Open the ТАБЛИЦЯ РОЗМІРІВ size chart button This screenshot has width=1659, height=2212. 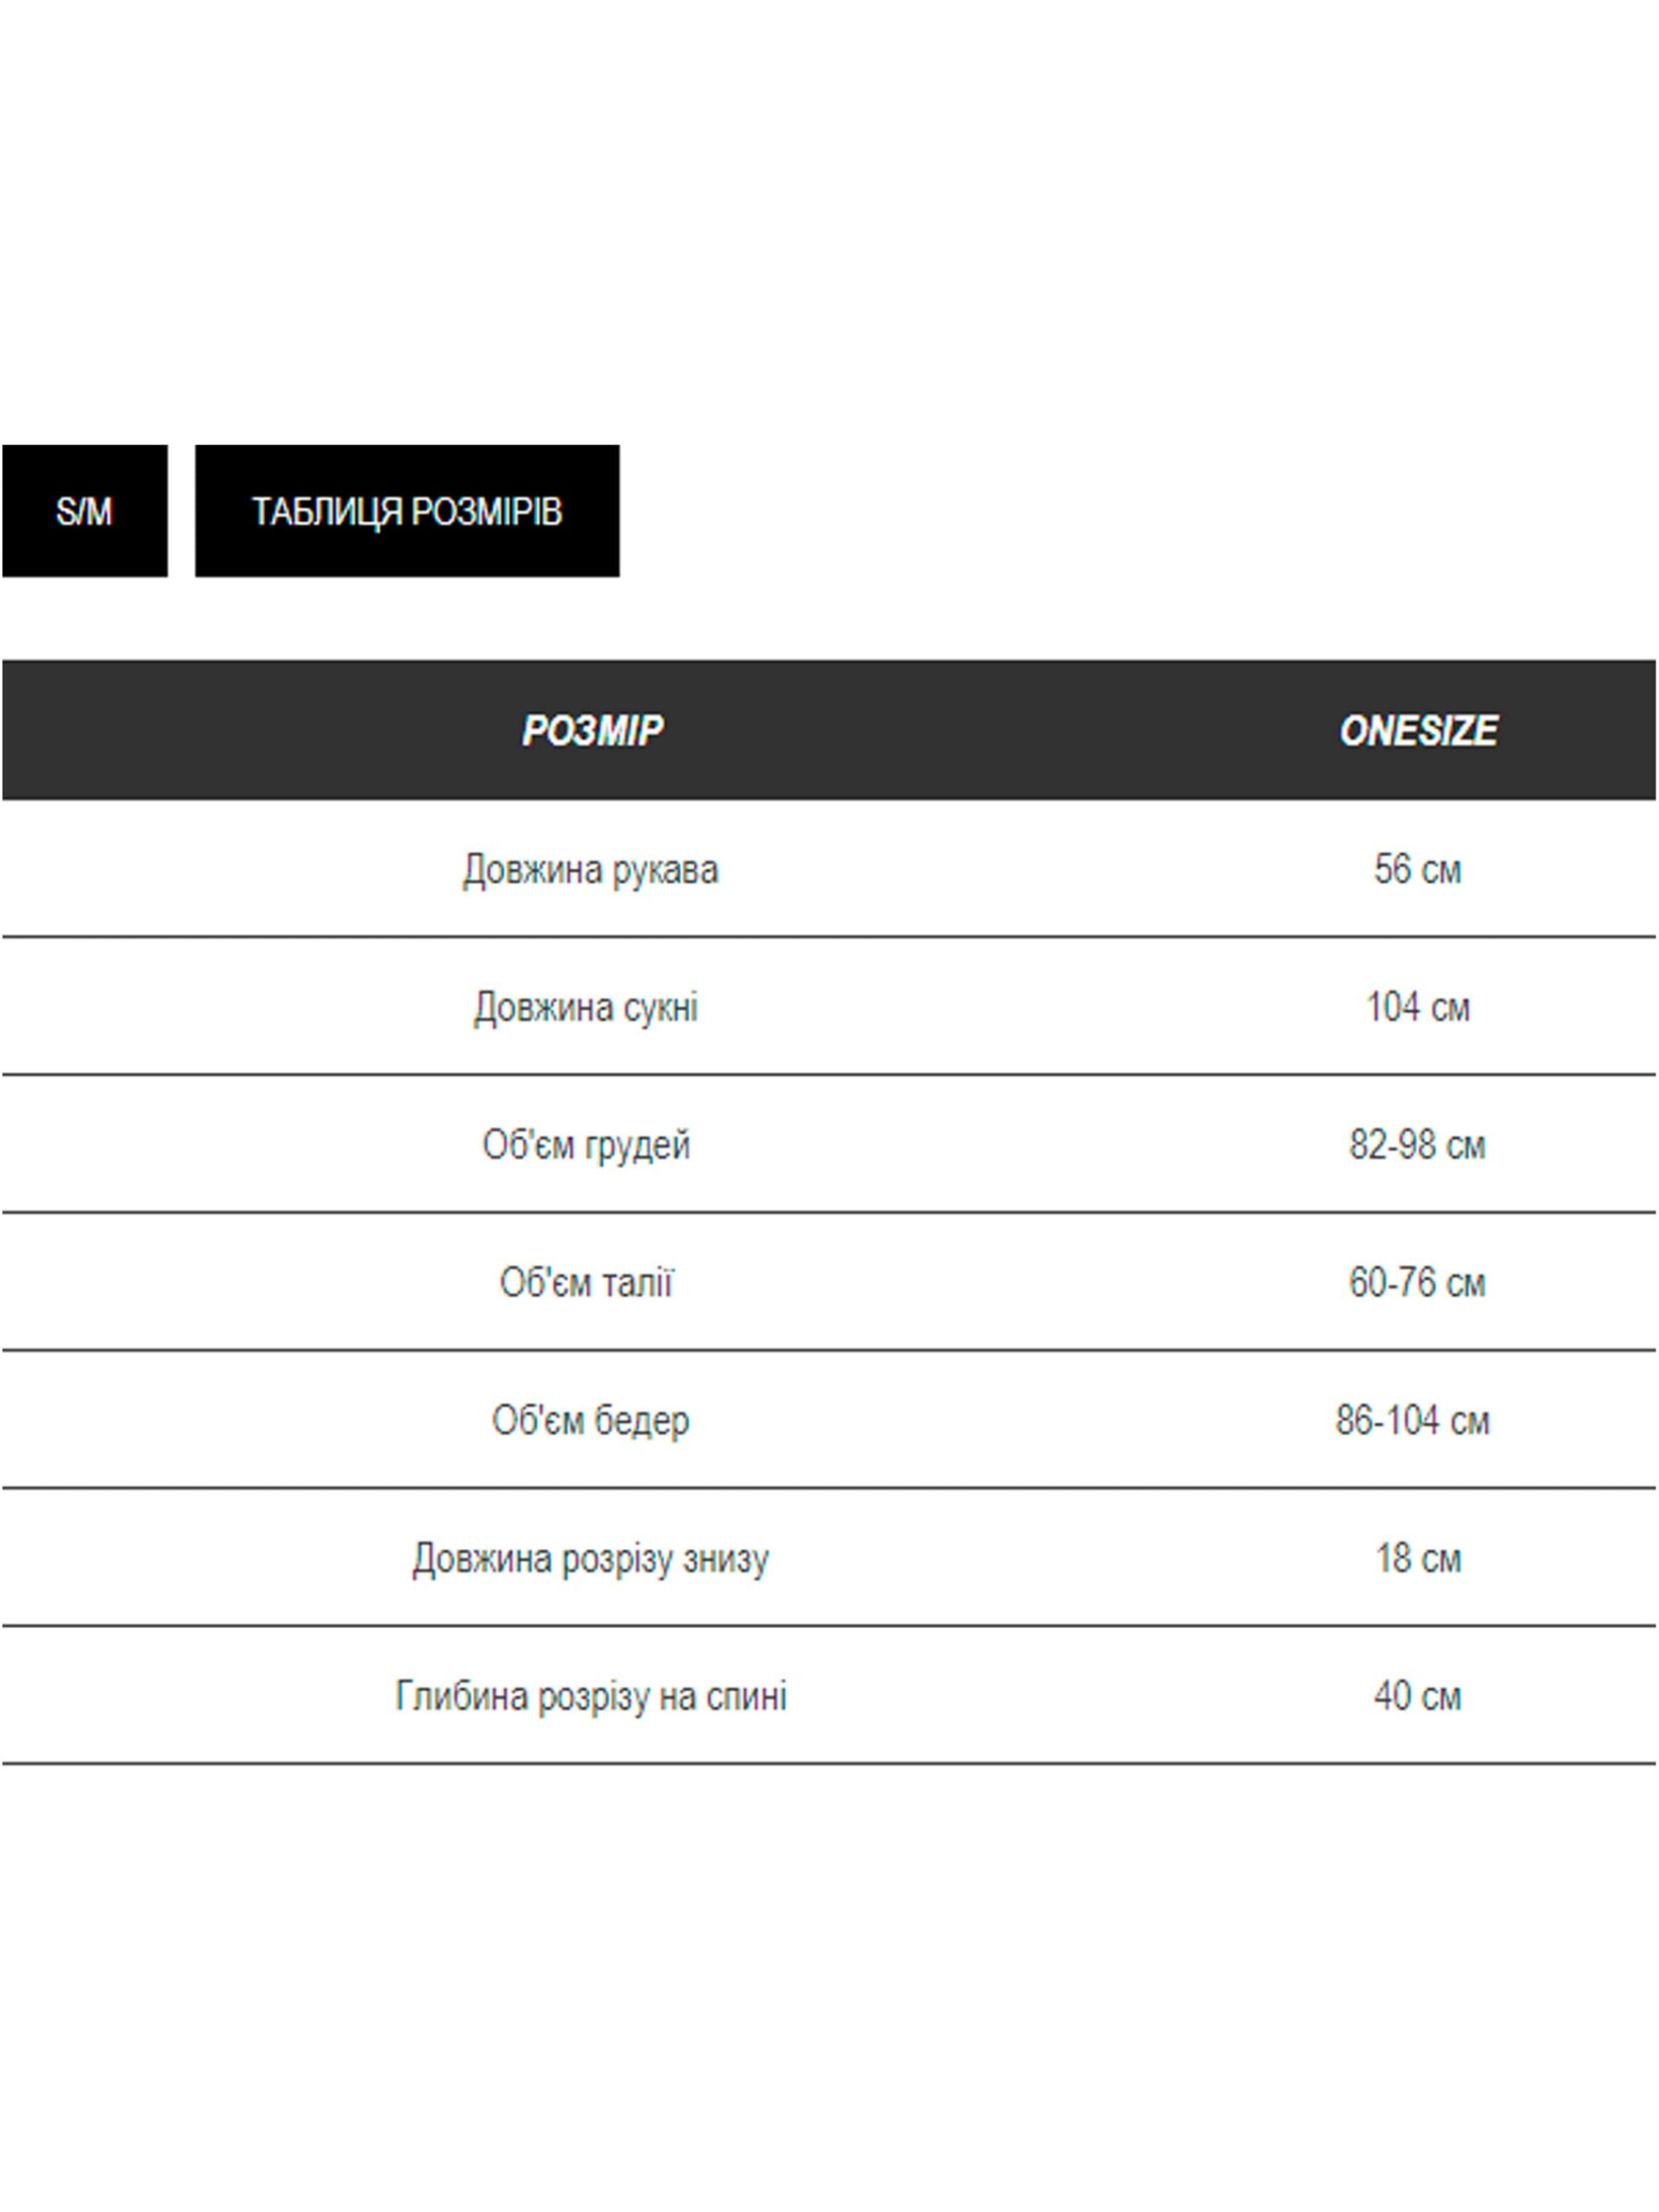coord(407,511)
